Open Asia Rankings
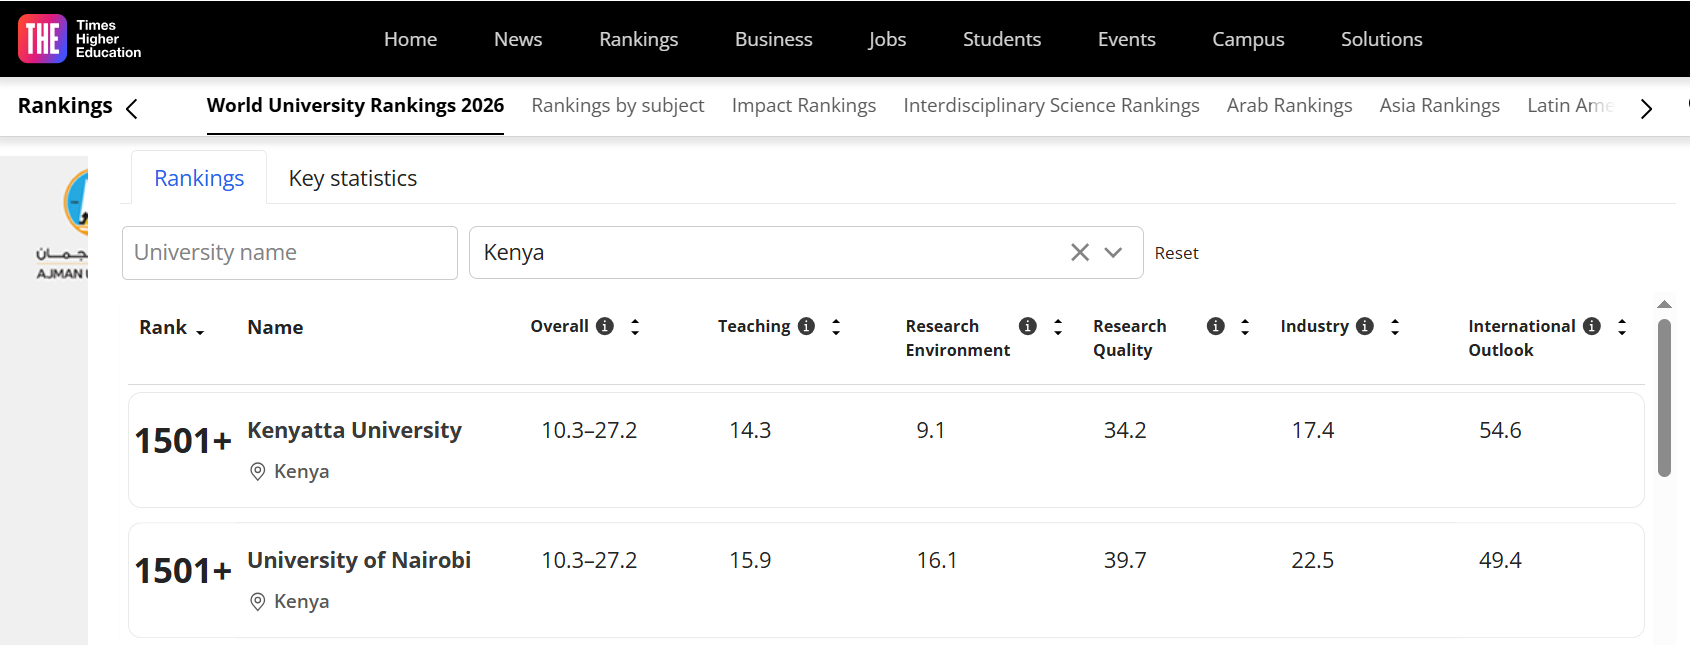The width and height of the screenshot is (1690, 655). pos(1439,105)
